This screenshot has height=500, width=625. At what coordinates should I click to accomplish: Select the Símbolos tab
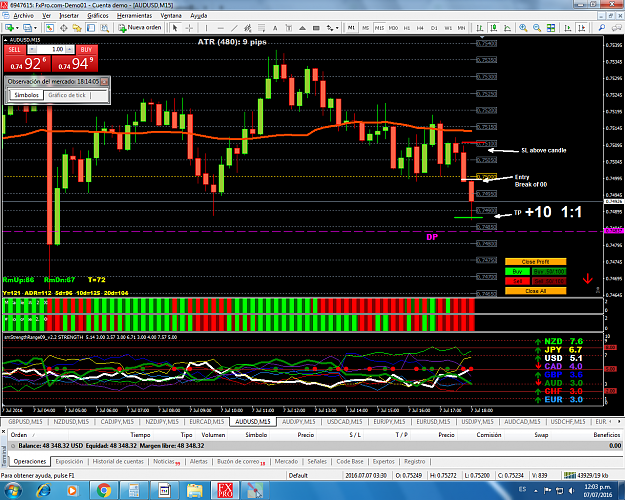[27, 95]
